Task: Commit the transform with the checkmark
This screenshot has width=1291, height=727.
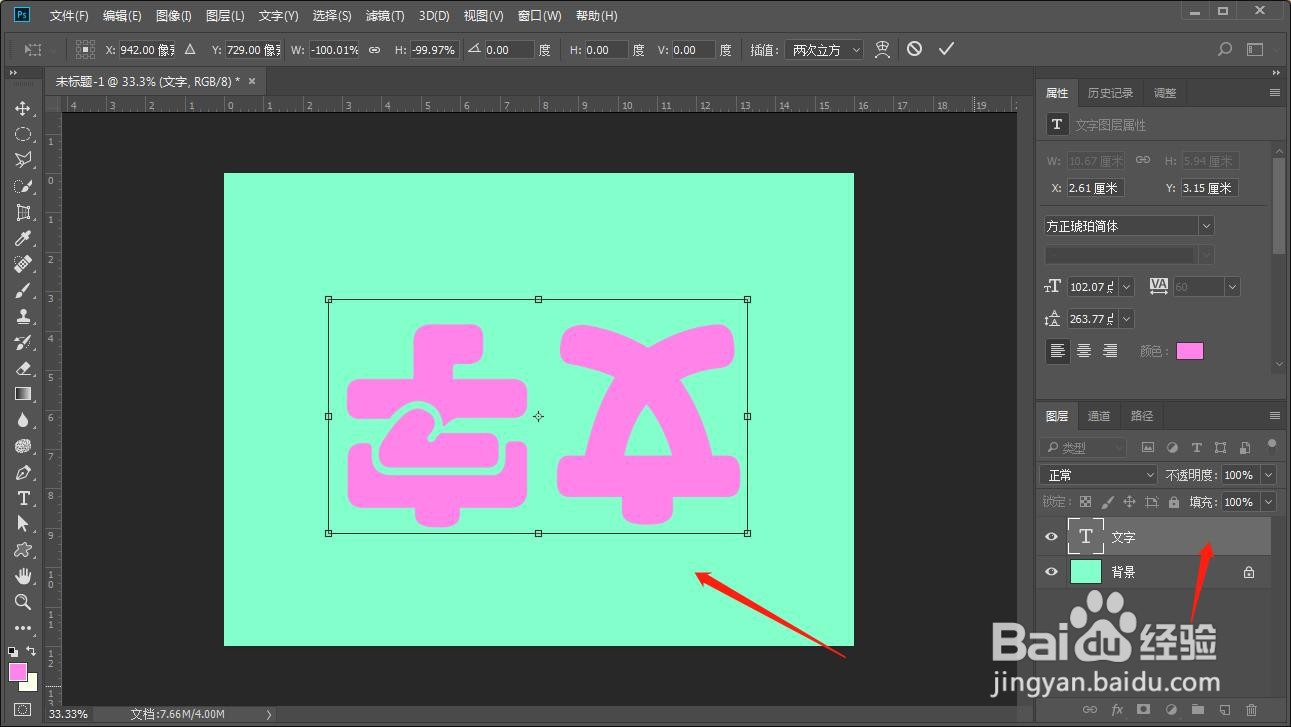Action: point(946,49)
